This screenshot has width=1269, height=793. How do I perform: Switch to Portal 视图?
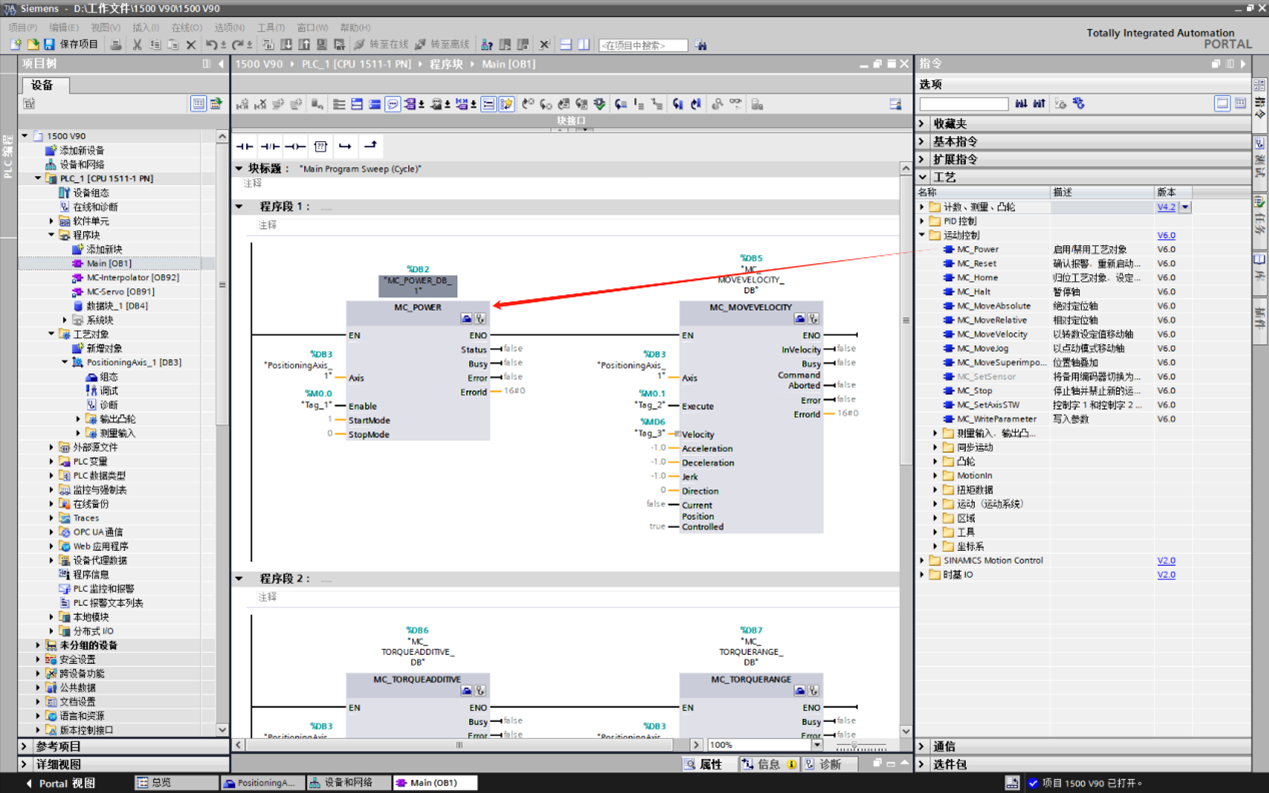tap(60, 783)
